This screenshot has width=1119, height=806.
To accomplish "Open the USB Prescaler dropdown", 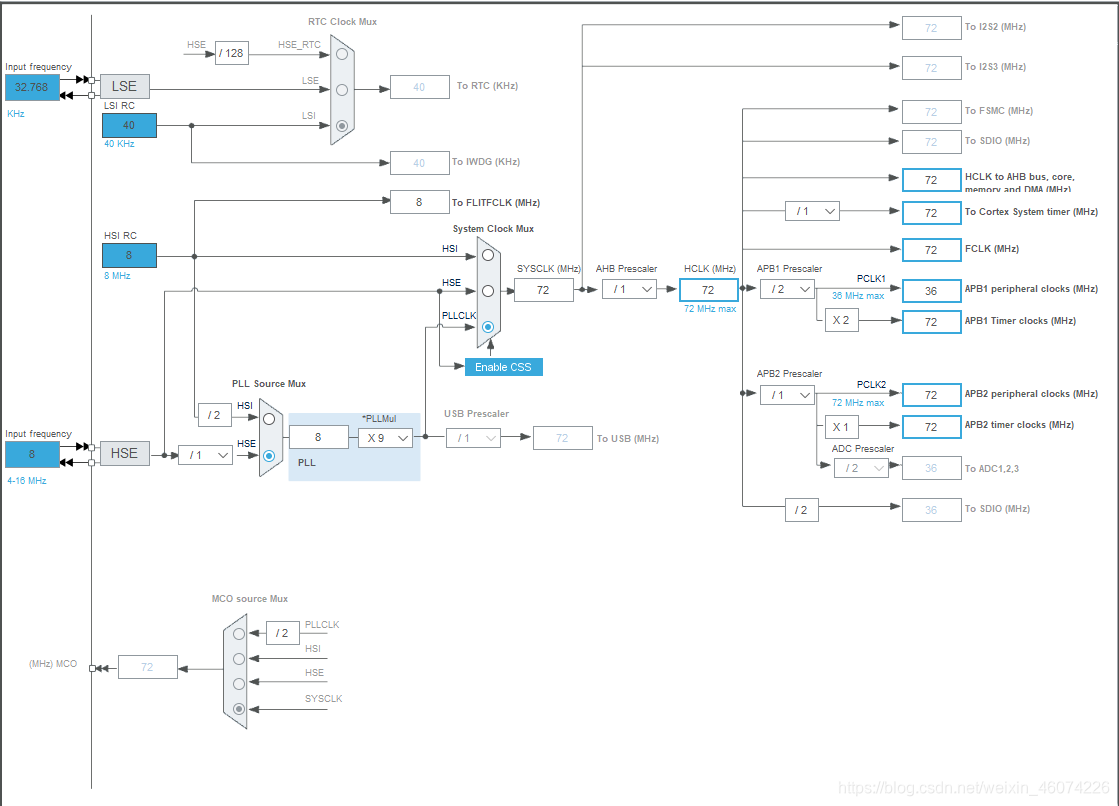I will [473, 437].
